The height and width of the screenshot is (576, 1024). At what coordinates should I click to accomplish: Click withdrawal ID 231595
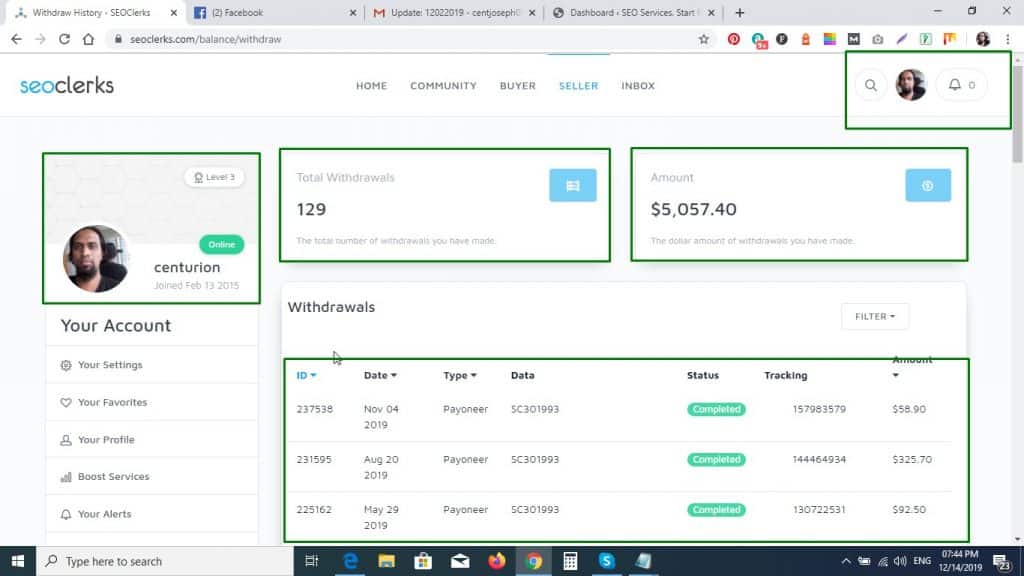pos(314,460)
